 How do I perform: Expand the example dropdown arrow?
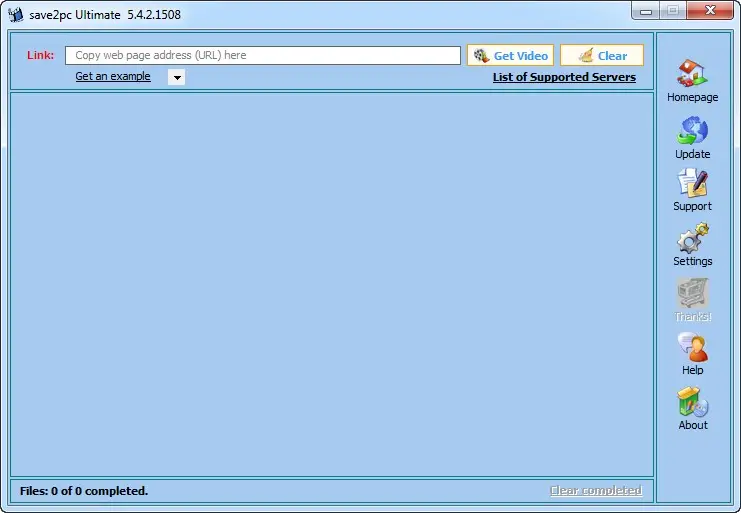[177, 77]
